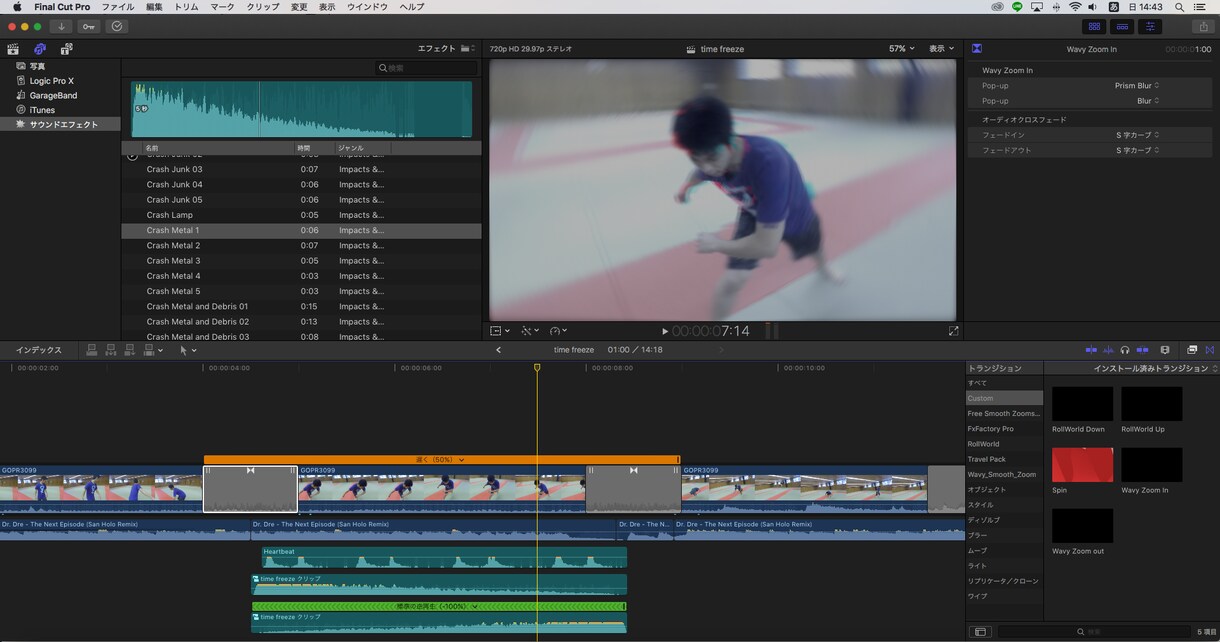
Task: Click the append clip edit icon
Action: tap(130, 350)
